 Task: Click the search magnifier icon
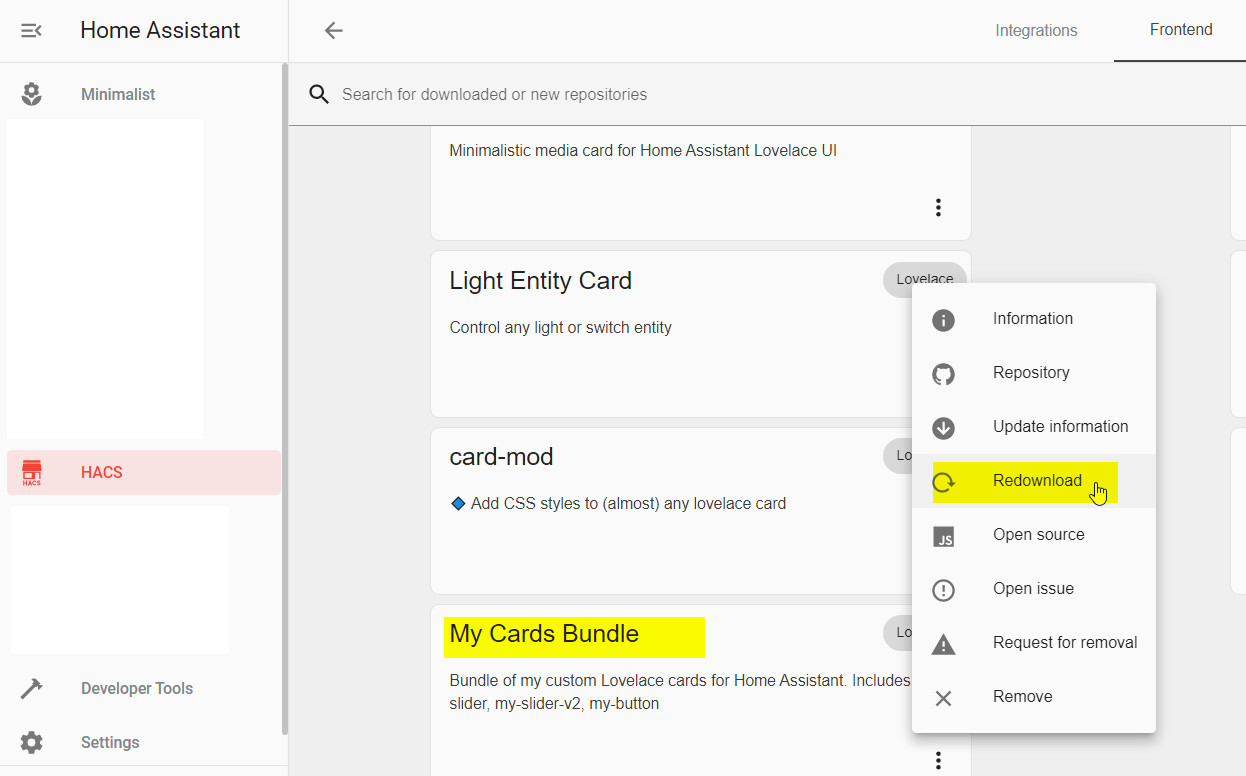point(319,94)
